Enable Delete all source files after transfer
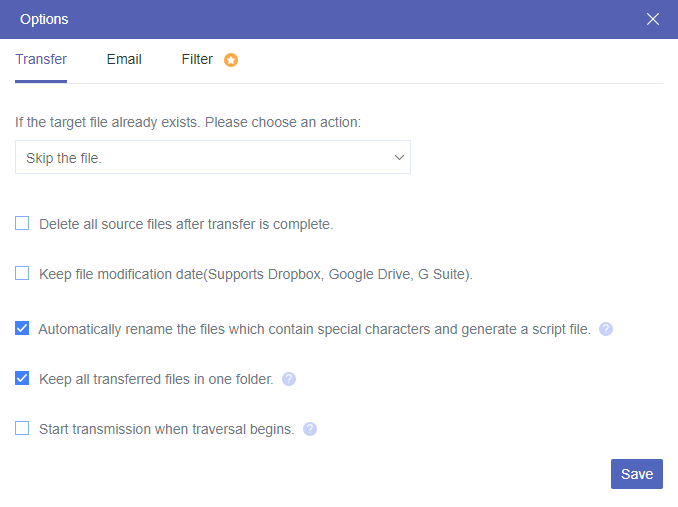The width and height of the screenshot is (678, 507). pyautogui.click(x=22, y=223)
